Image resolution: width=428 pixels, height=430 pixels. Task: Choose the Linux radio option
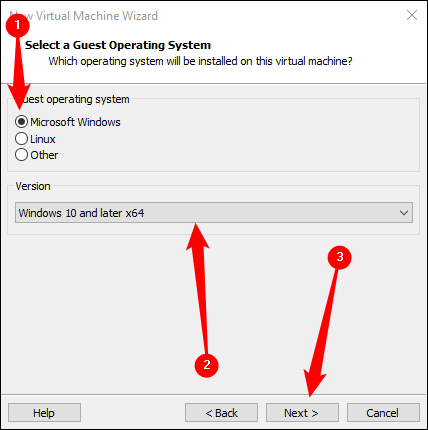21,139
